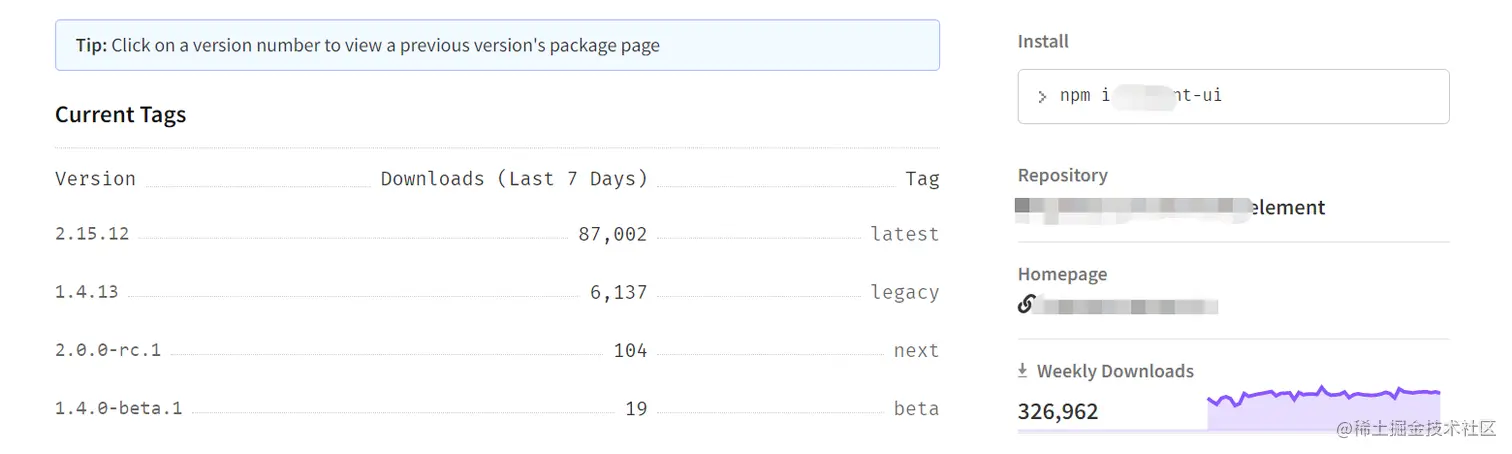Click the weekly downloads sparkline chart
This screenshot has width=1512, height=454.
1323,407
